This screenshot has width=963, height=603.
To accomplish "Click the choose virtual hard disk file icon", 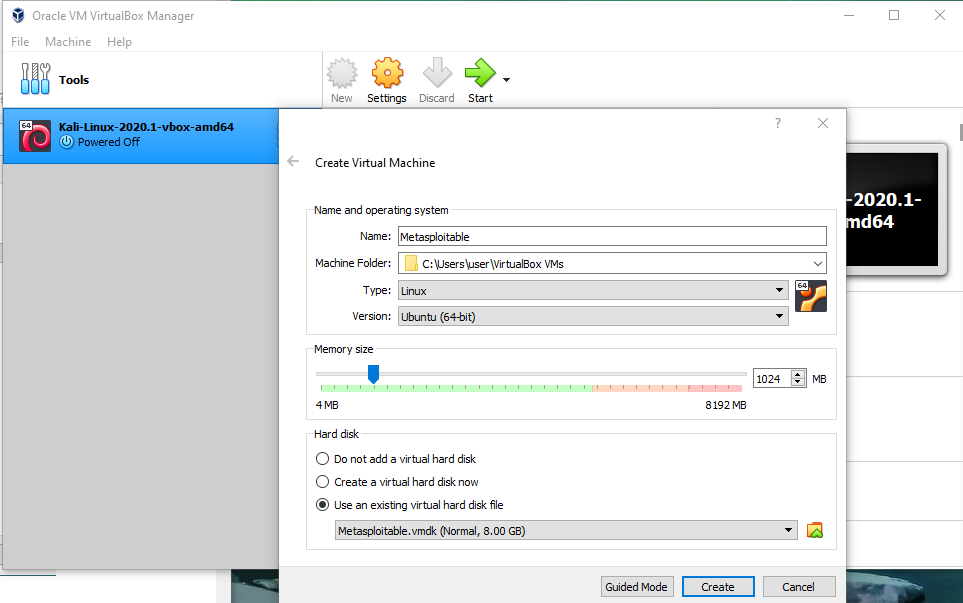I will (x=815, y=530).
